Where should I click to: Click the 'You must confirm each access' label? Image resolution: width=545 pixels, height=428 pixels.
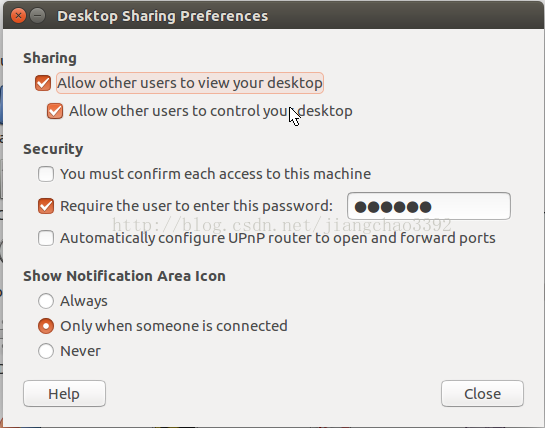(215, 174)
